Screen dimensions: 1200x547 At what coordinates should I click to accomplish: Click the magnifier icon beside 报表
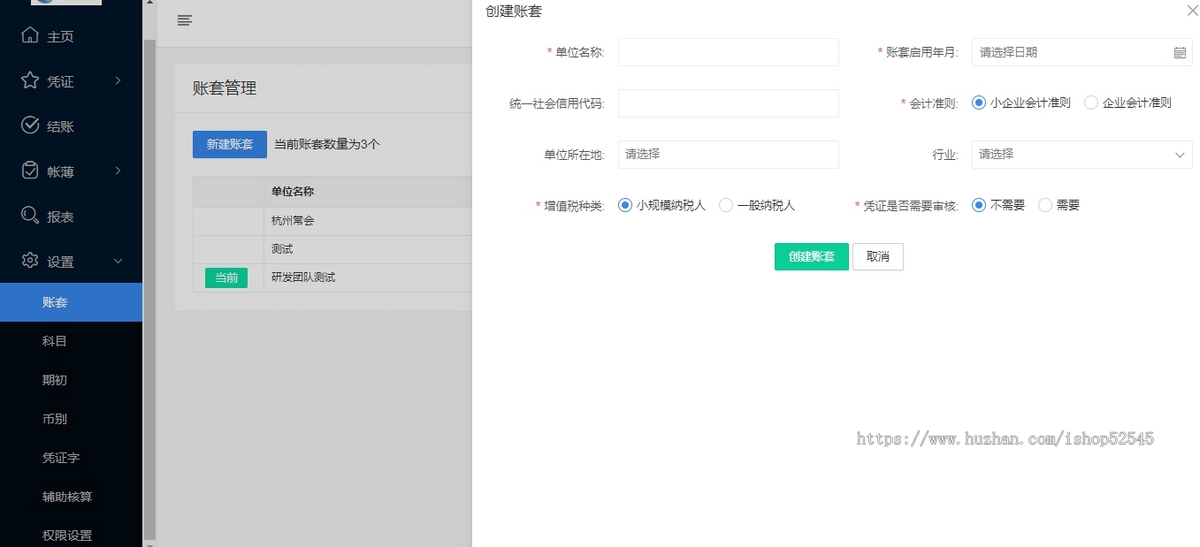click(x=30, y=216)
